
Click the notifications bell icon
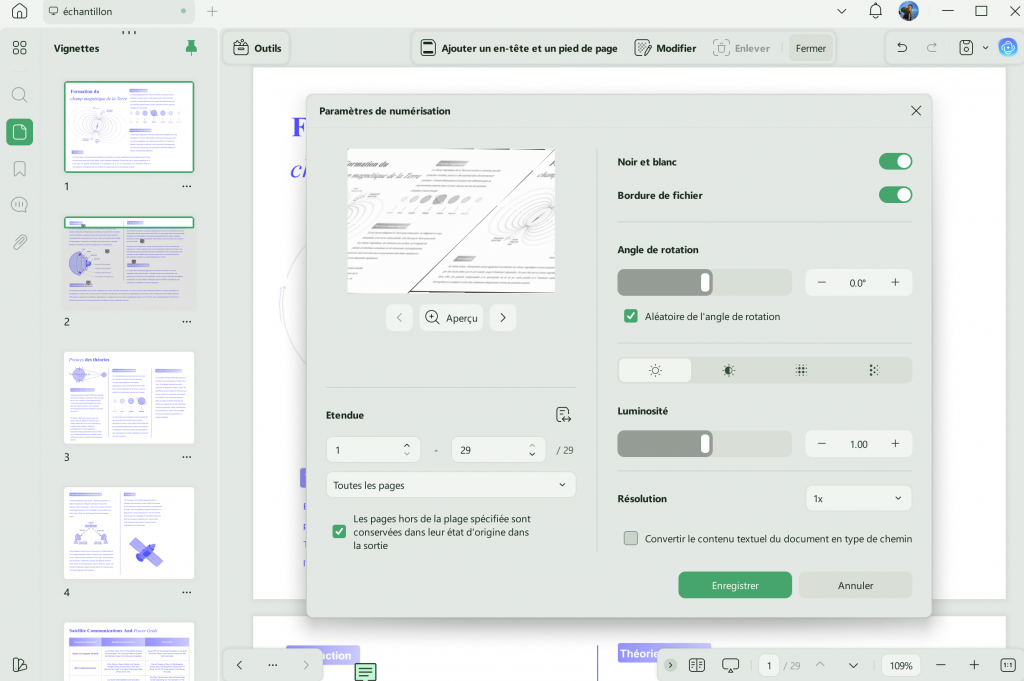click(875, 11)
